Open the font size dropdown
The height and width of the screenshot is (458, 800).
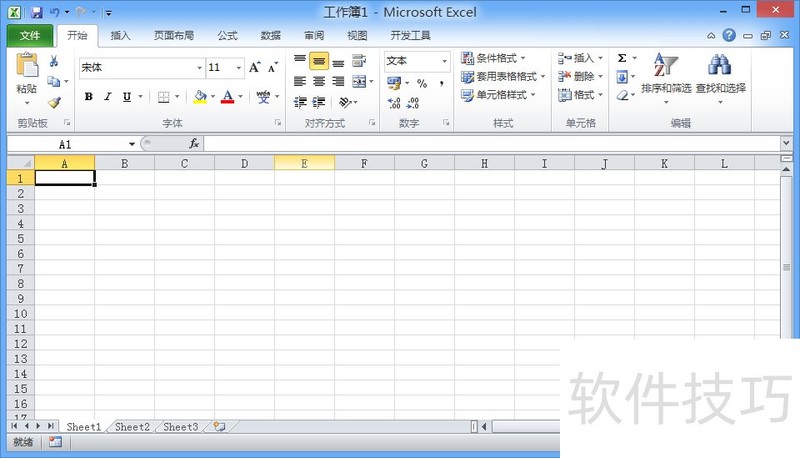point(238,68)
